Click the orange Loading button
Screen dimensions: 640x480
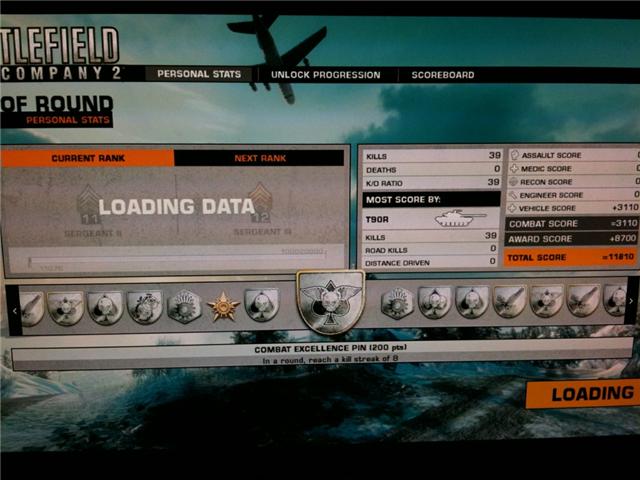[x=585, y=394]
